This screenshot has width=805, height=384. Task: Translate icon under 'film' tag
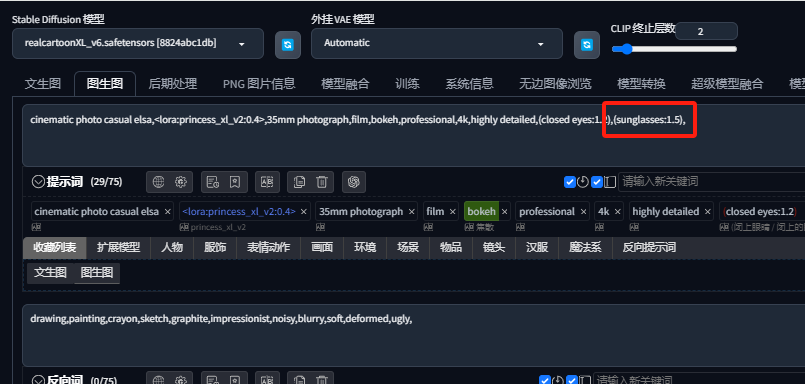coord(427,227)
